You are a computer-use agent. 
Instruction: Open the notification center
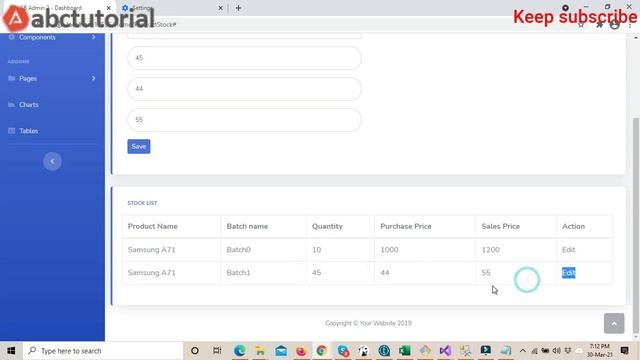tap(624, 351)
